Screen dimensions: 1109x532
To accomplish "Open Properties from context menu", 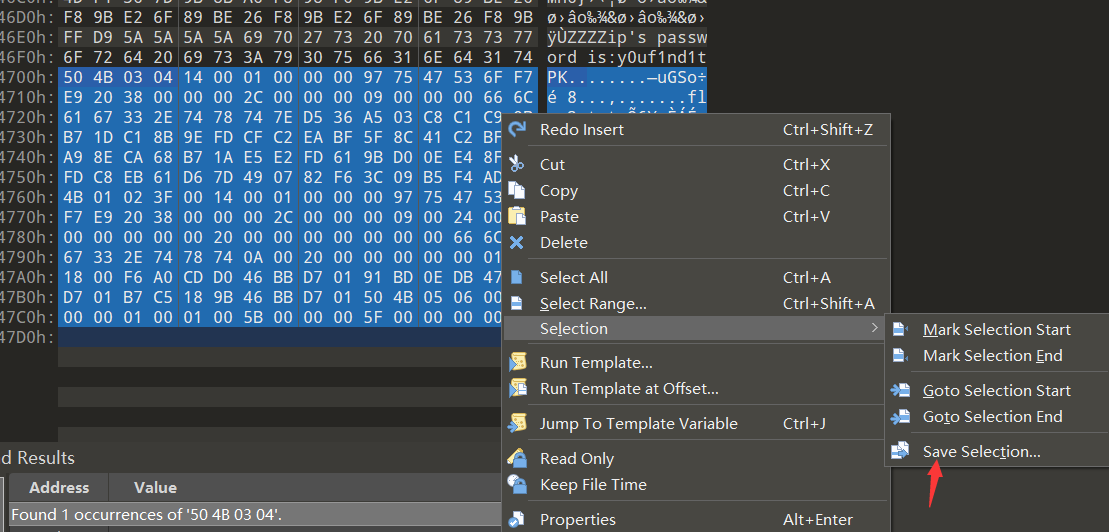I will click(x=578, y=520).
